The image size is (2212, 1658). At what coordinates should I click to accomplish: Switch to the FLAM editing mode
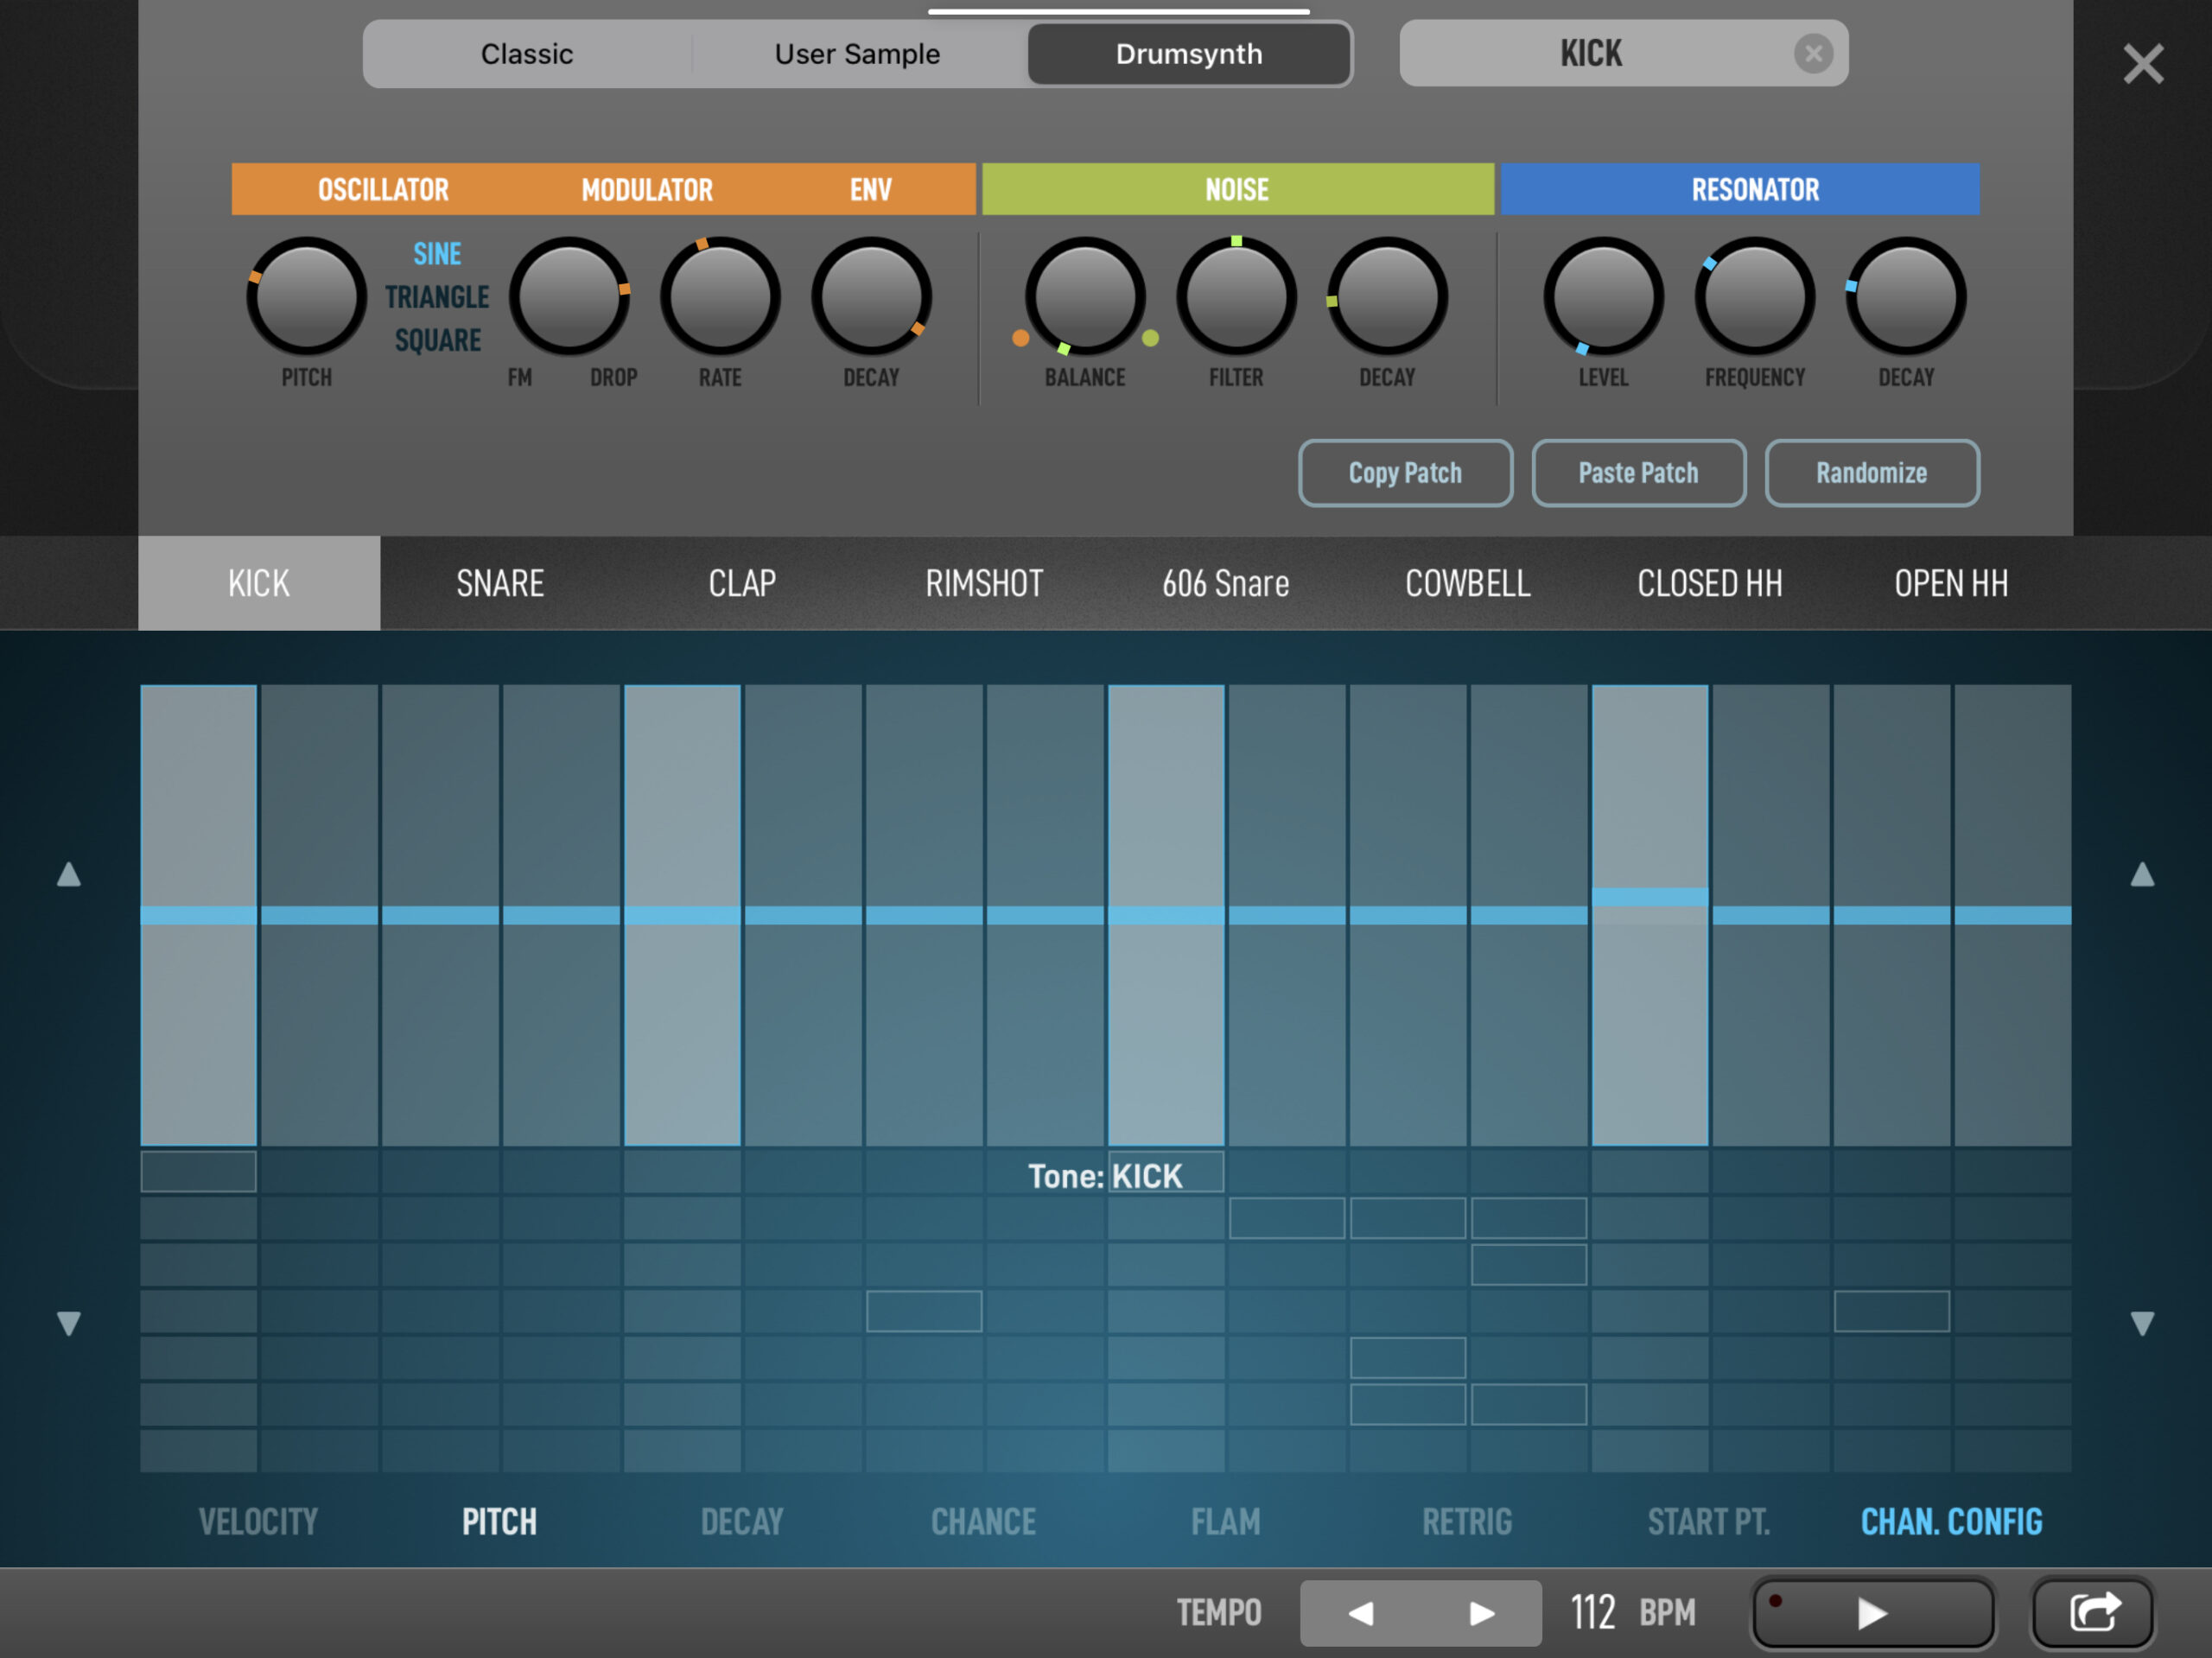tap(1225, 1521)
